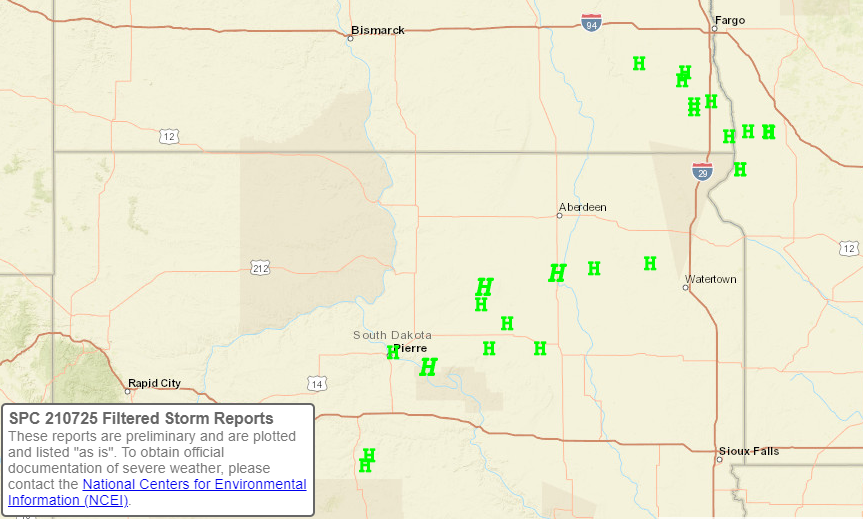Screen dimensions: 863x519
Task: Select the hail marker northwest of Watertown
Action: pos(650,263)
